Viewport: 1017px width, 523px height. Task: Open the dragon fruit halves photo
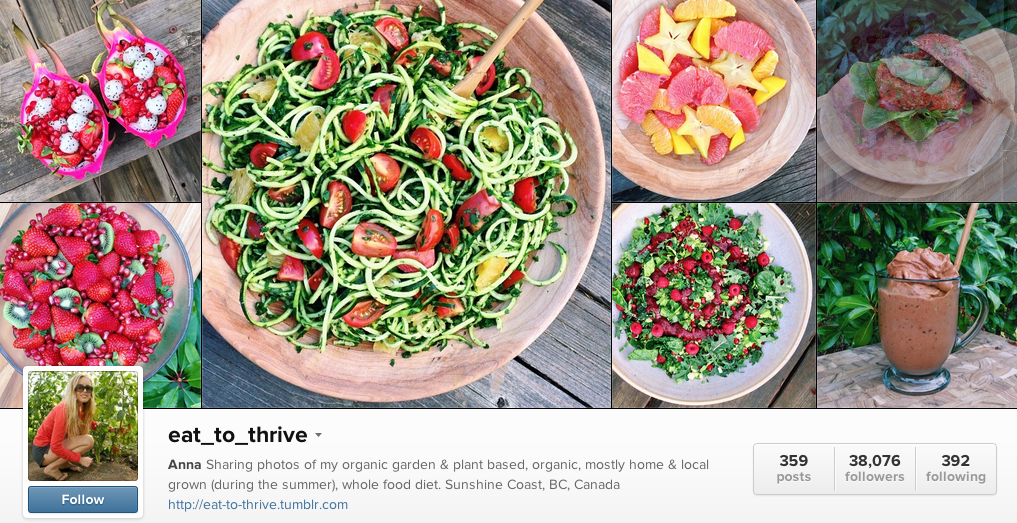coord(101,101)
